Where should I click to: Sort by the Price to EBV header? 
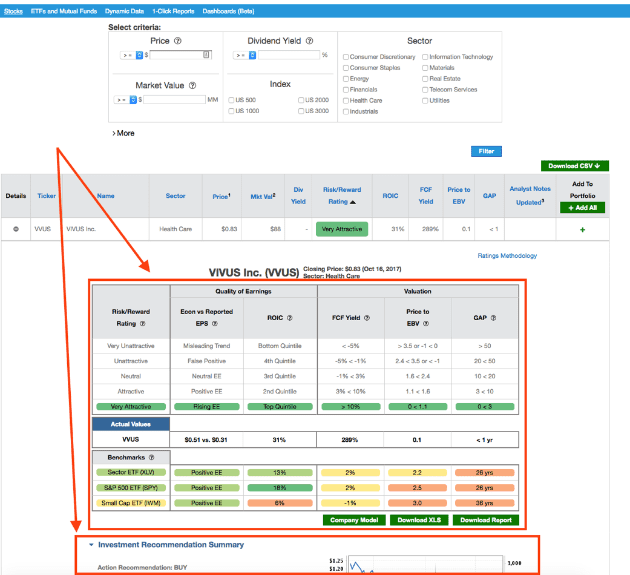[459, 196]
